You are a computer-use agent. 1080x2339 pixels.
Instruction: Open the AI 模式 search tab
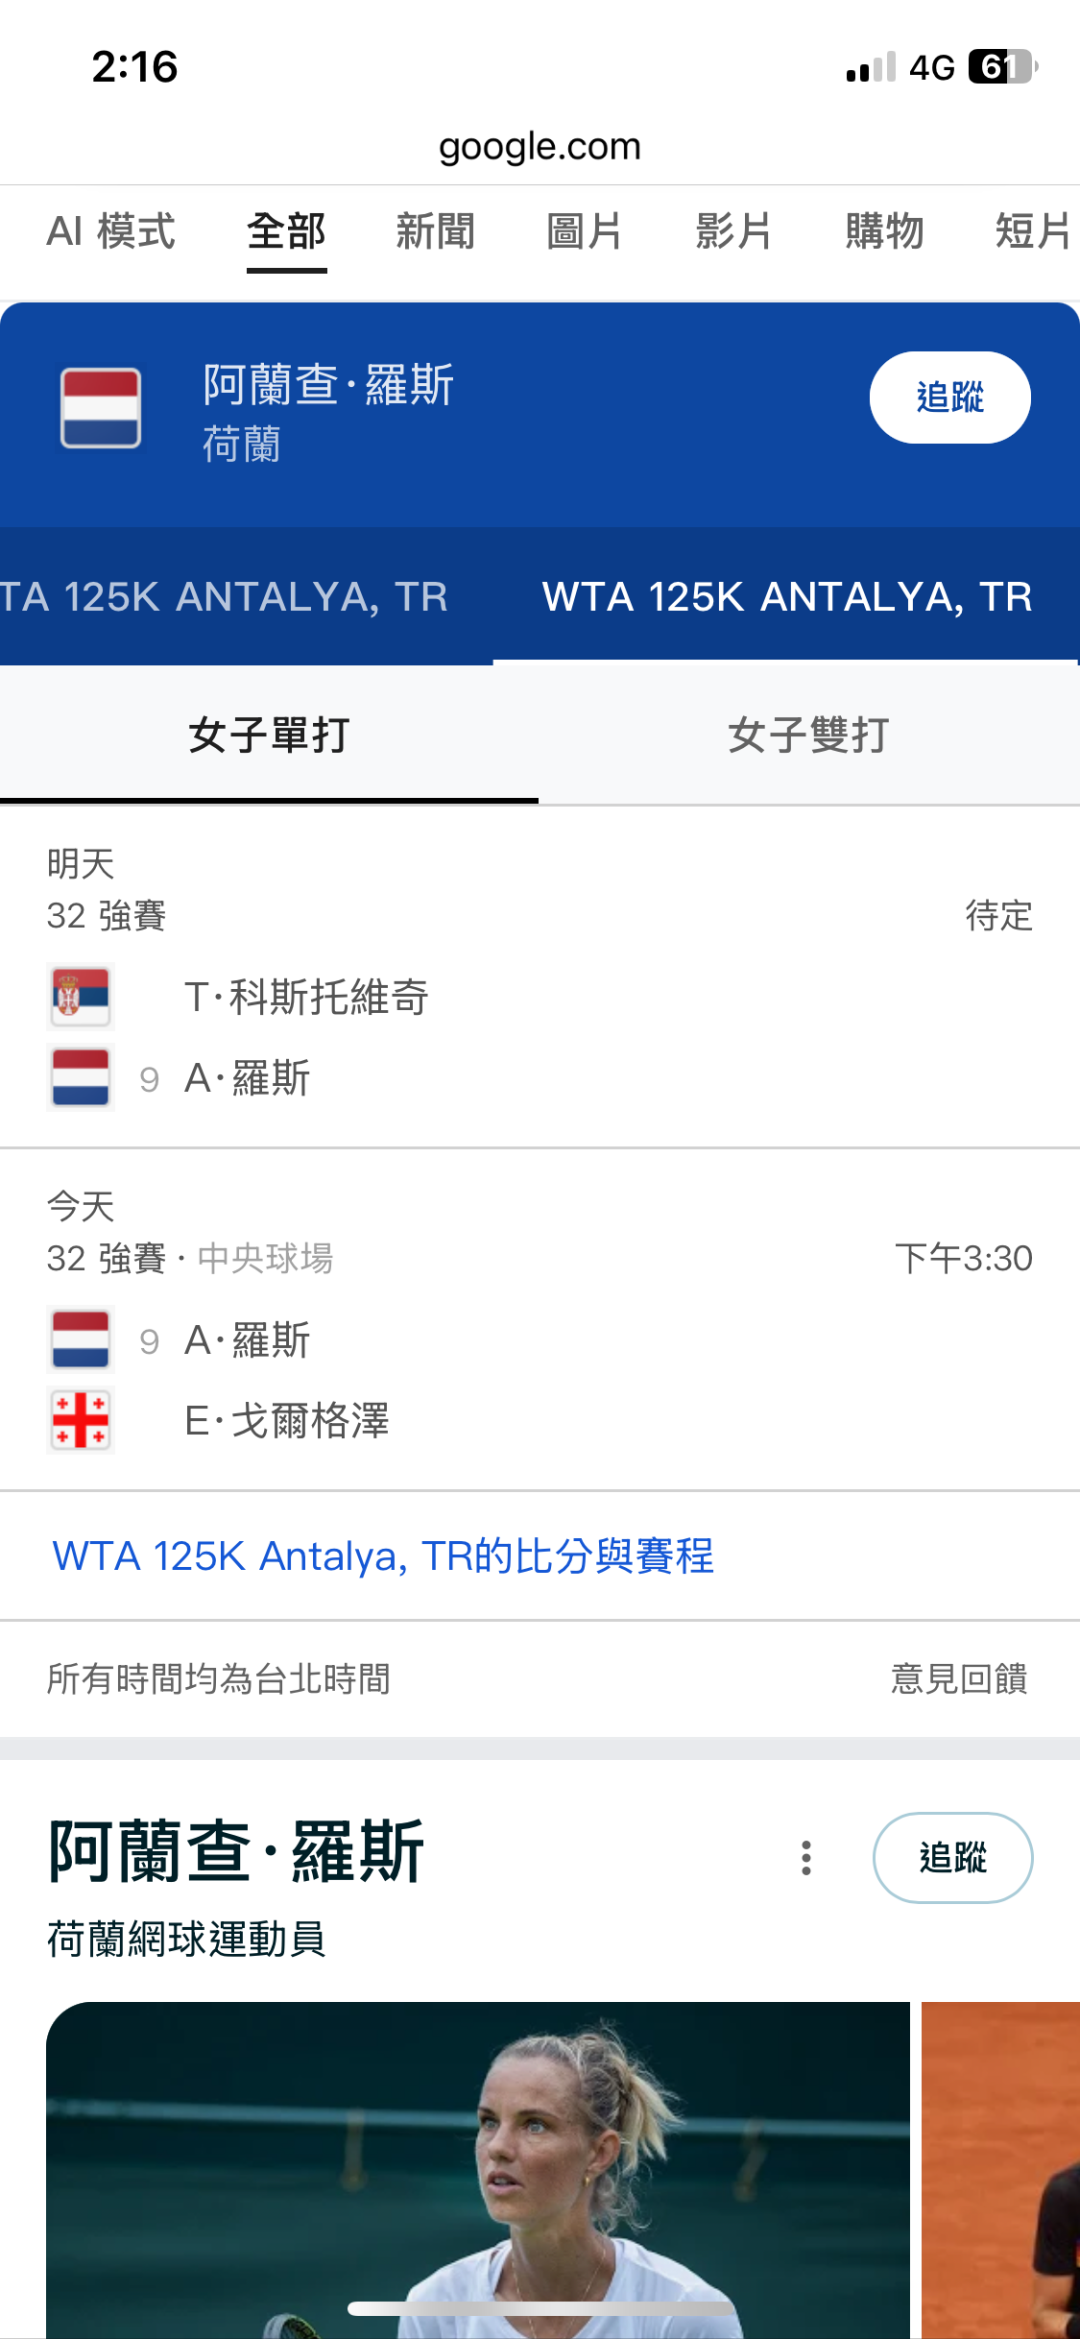(111, 231)
